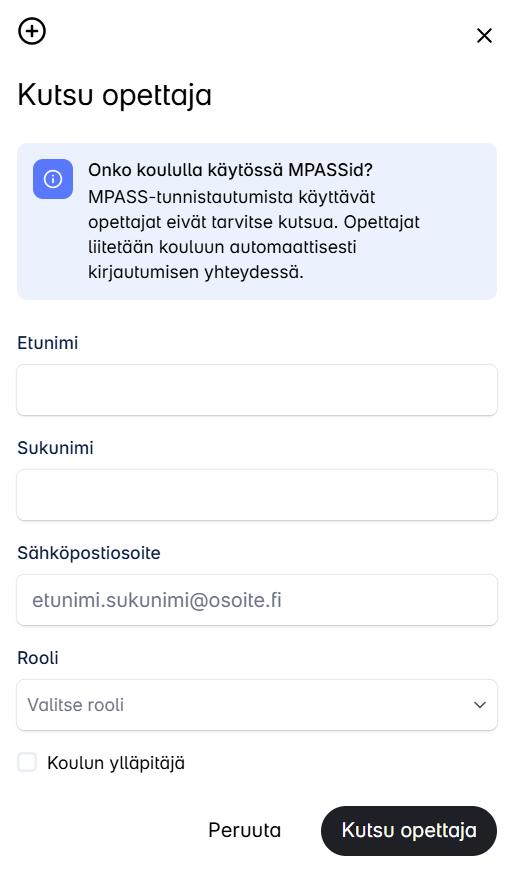Screen dimensions: 517x875
Task: Click the Peruuta button
Action: [245, 830]
